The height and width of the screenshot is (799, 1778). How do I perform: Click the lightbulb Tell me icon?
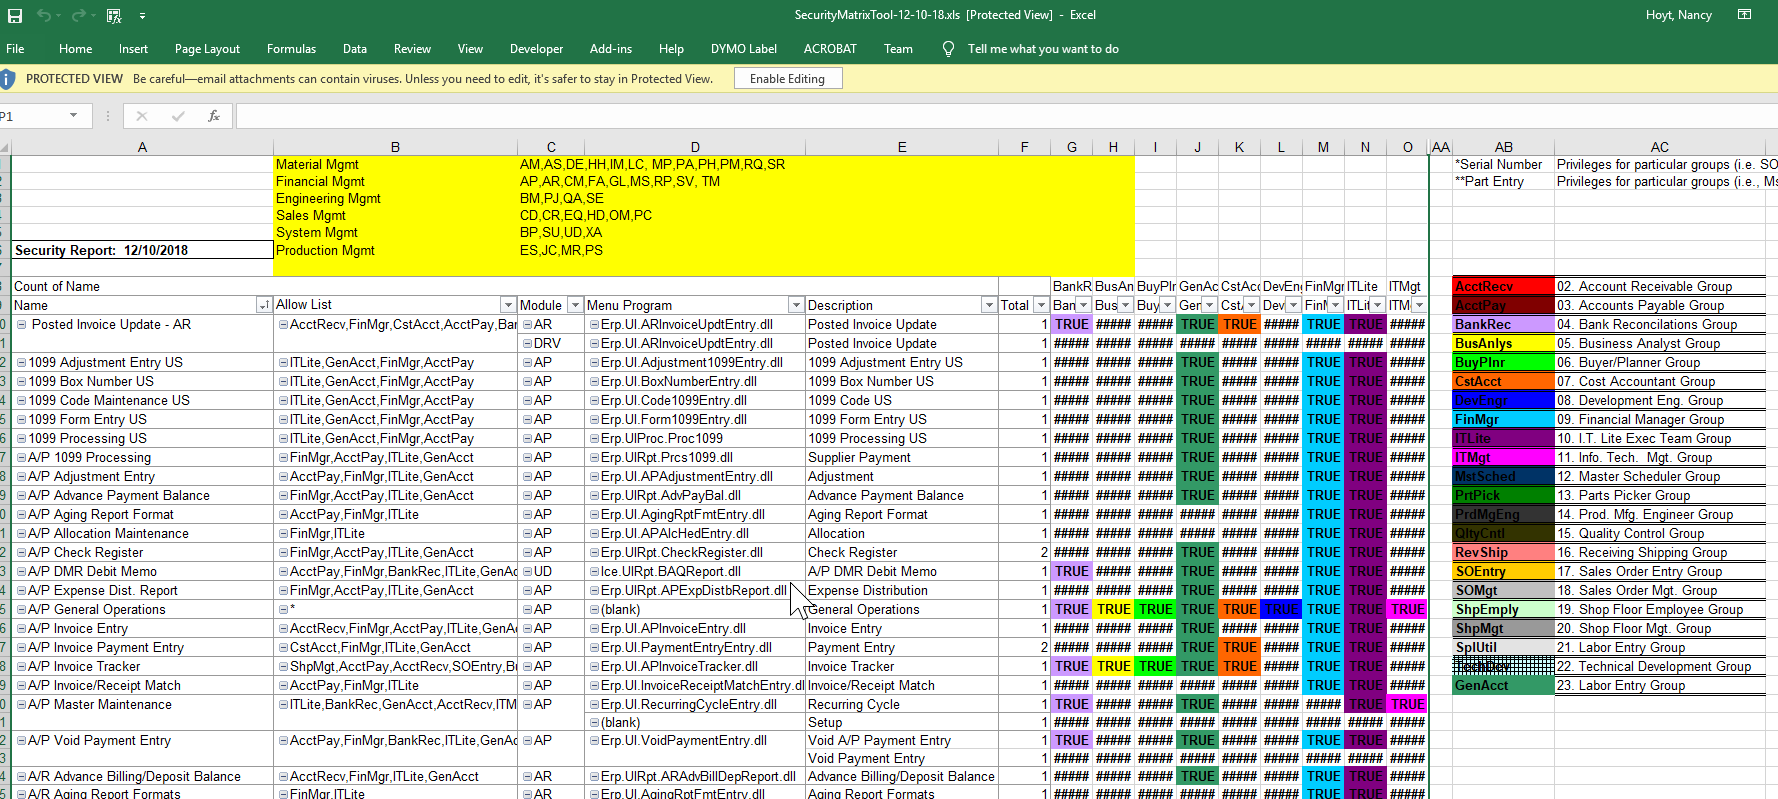[948, 48]
